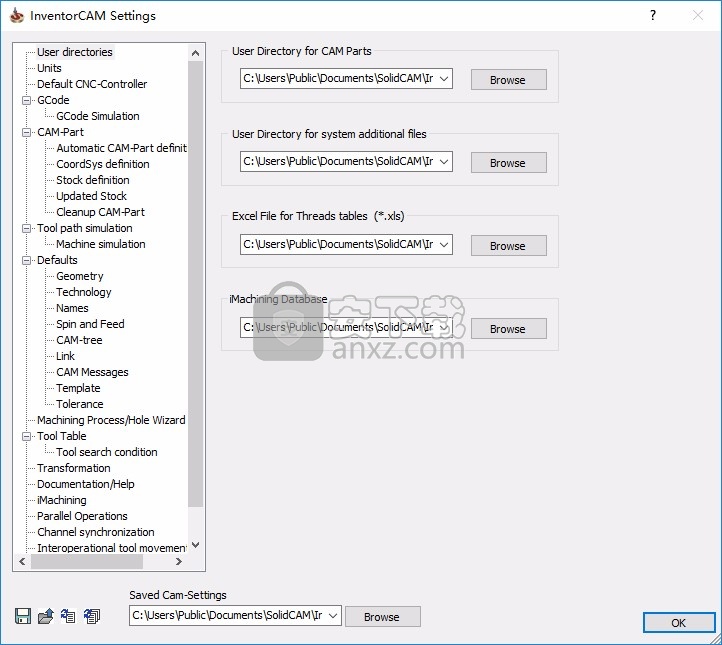Click tree horizontal scrollbar left arrow
Screen dimensions: 722x645
click(x=22, y=562)
